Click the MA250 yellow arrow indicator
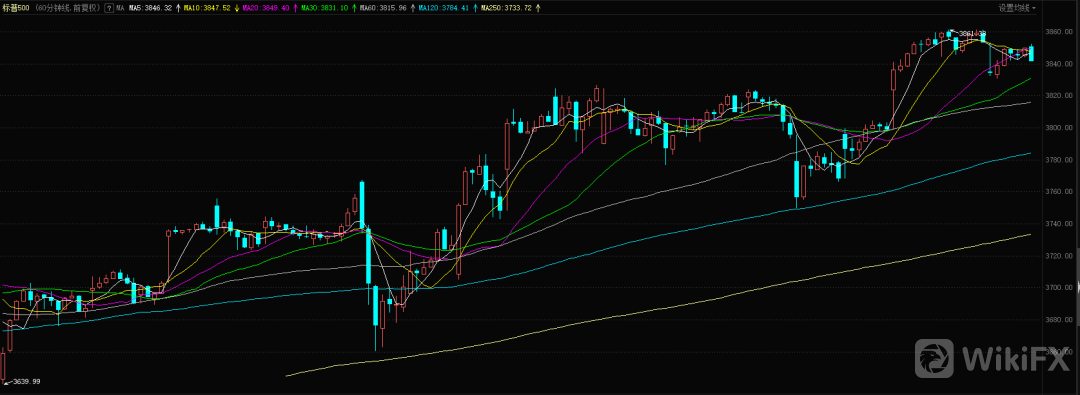1080x395 pixels. (x=539, y=8)
